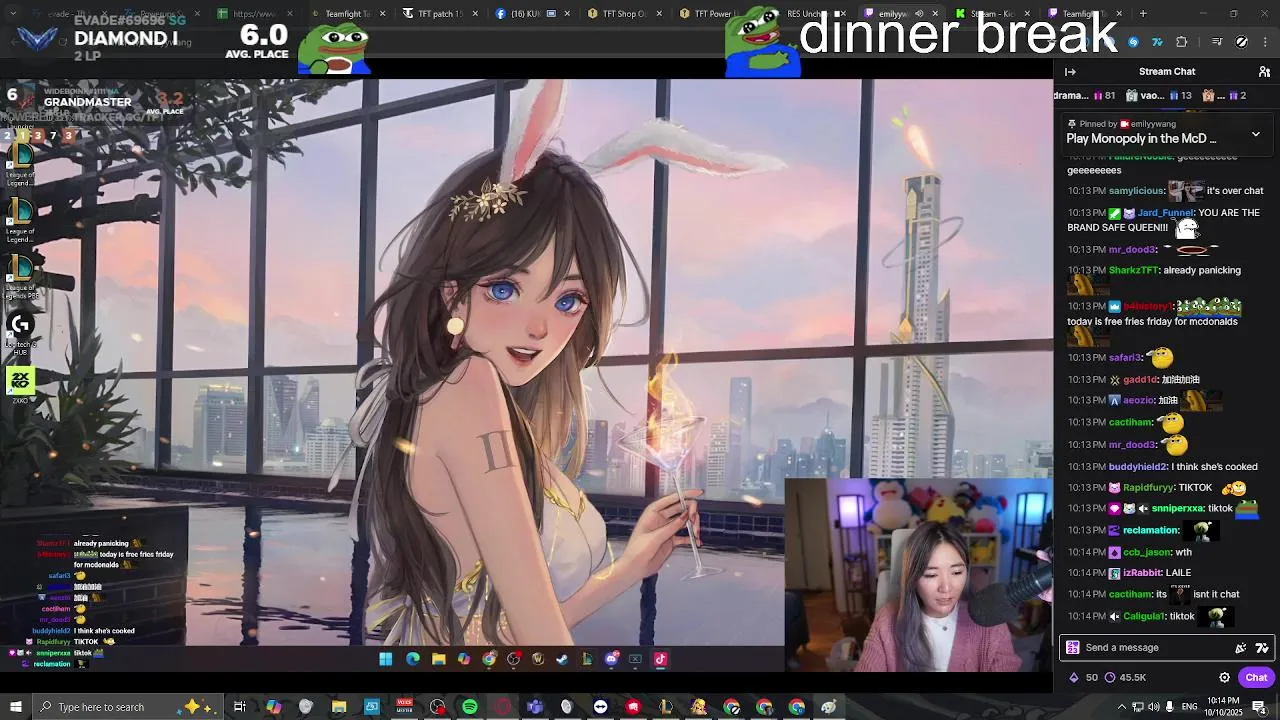Open the chat community users icon
The width and height of the screenshot is (1280, 720).
tap(1264, 72)
